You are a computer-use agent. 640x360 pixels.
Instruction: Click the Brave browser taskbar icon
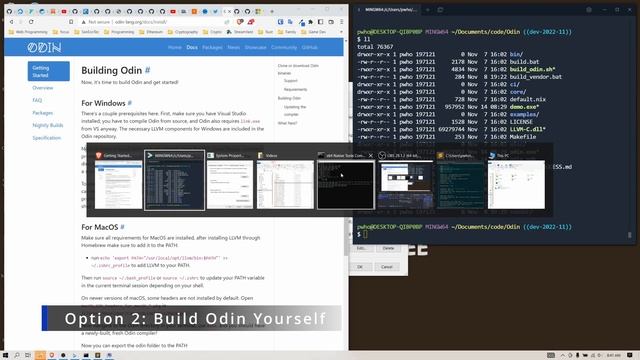coord(51,356)
